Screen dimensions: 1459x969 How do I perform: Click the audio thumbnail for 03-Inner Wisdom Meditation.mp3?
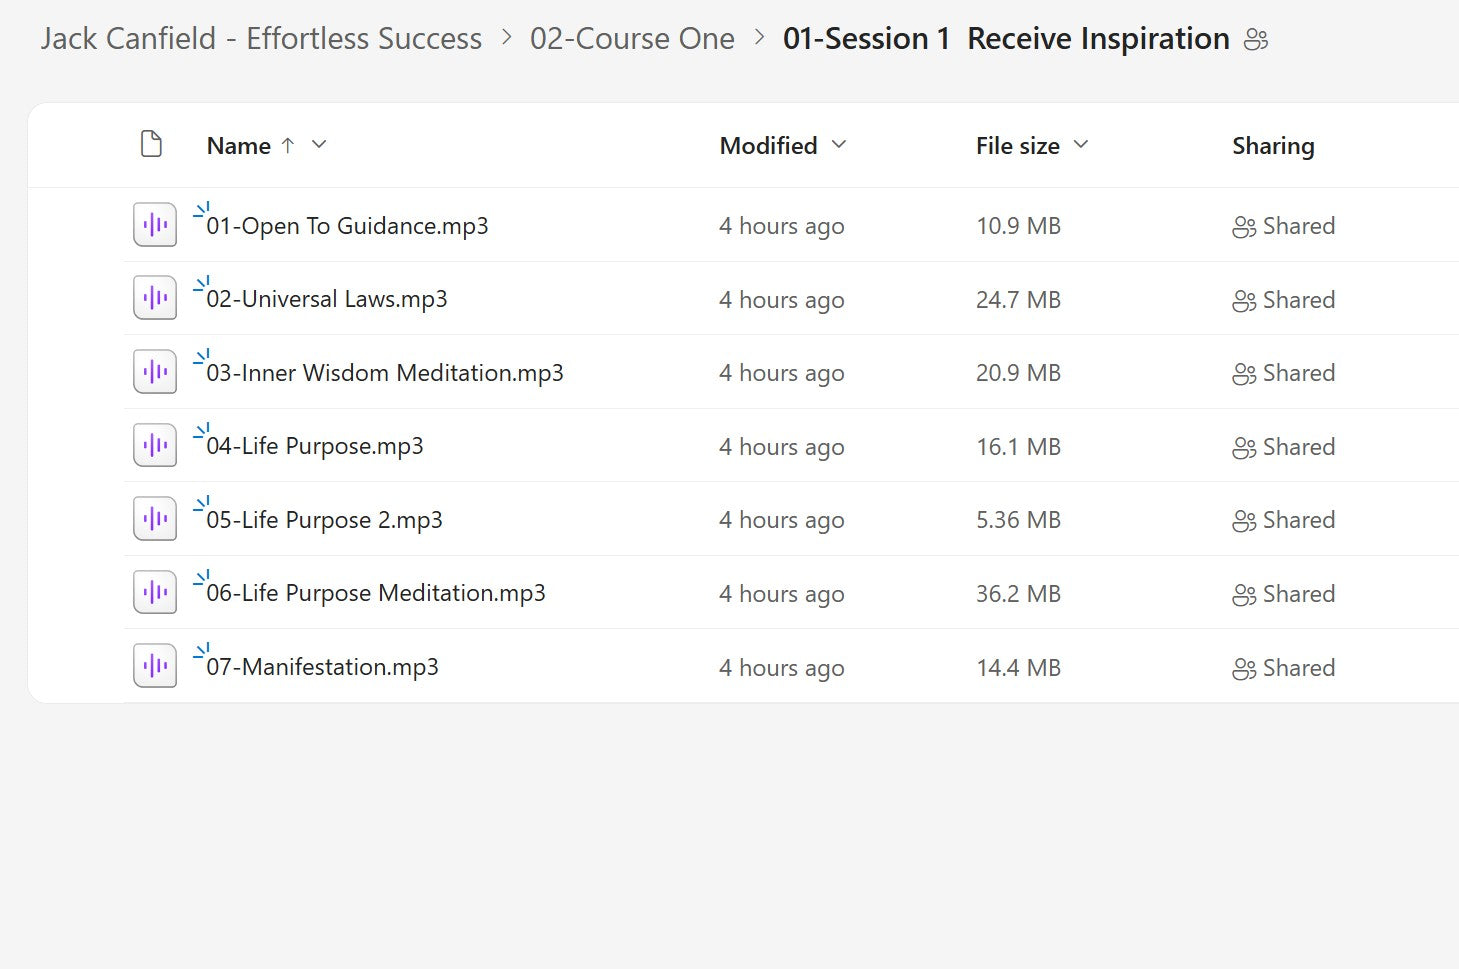[x=153, y=371]
